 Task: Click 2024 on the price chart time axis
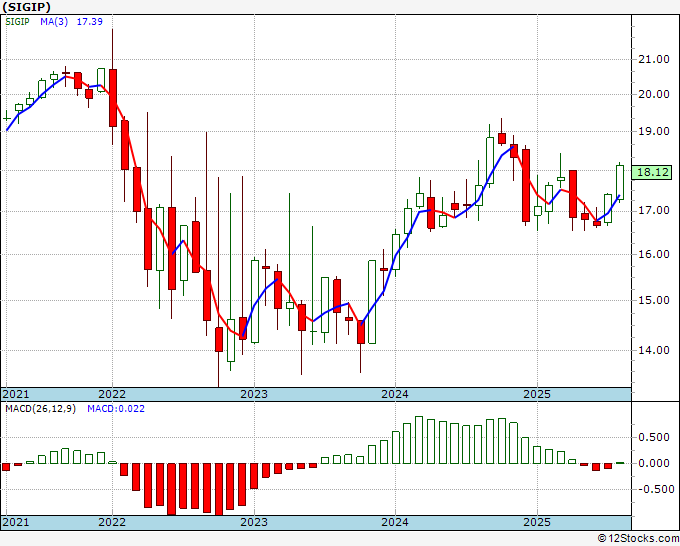[x=395, y=394]
